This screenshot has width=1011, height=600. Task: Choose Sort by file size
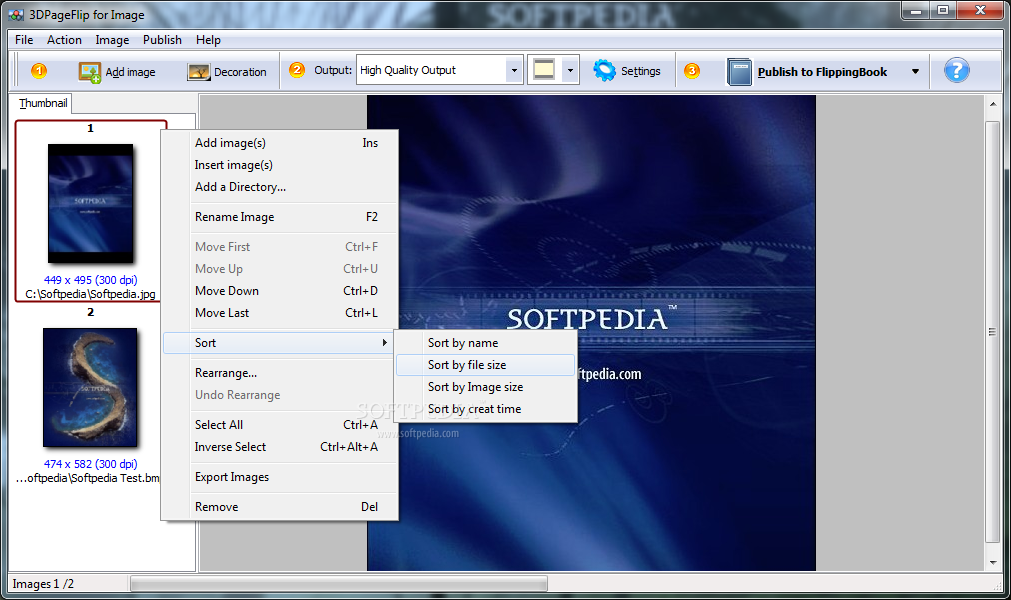pos(486,365)
